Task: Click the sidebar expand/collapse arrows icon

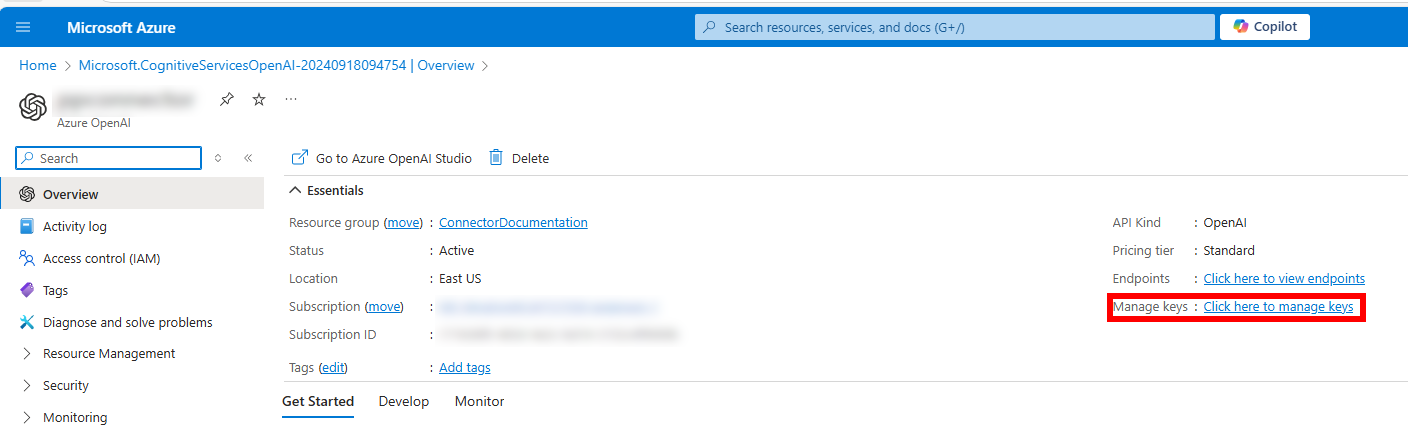Action: (x=218, y=158)
